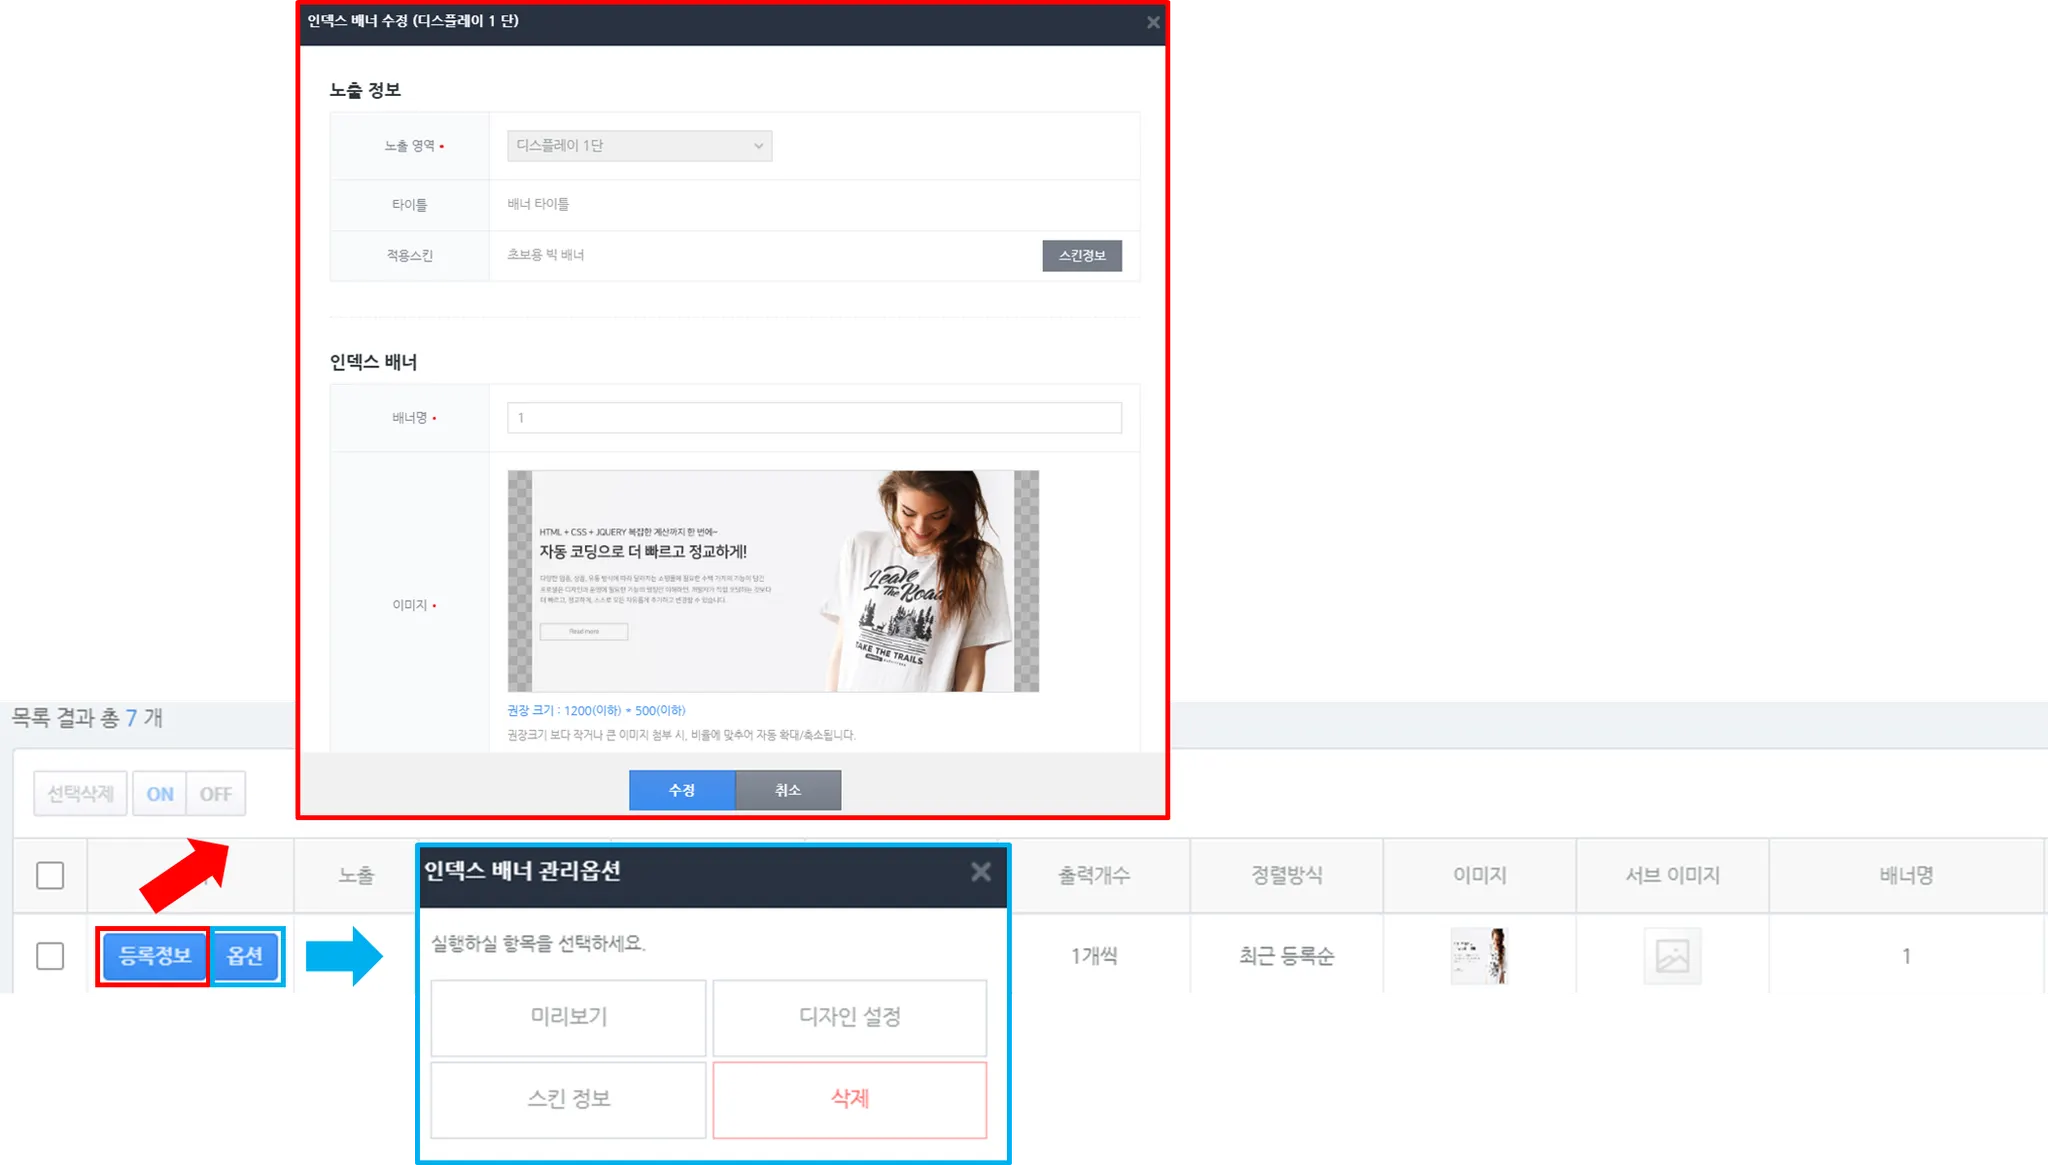2048x1165 pixels.
Task: Toggle the OFF button
Action: click(215, 794)
